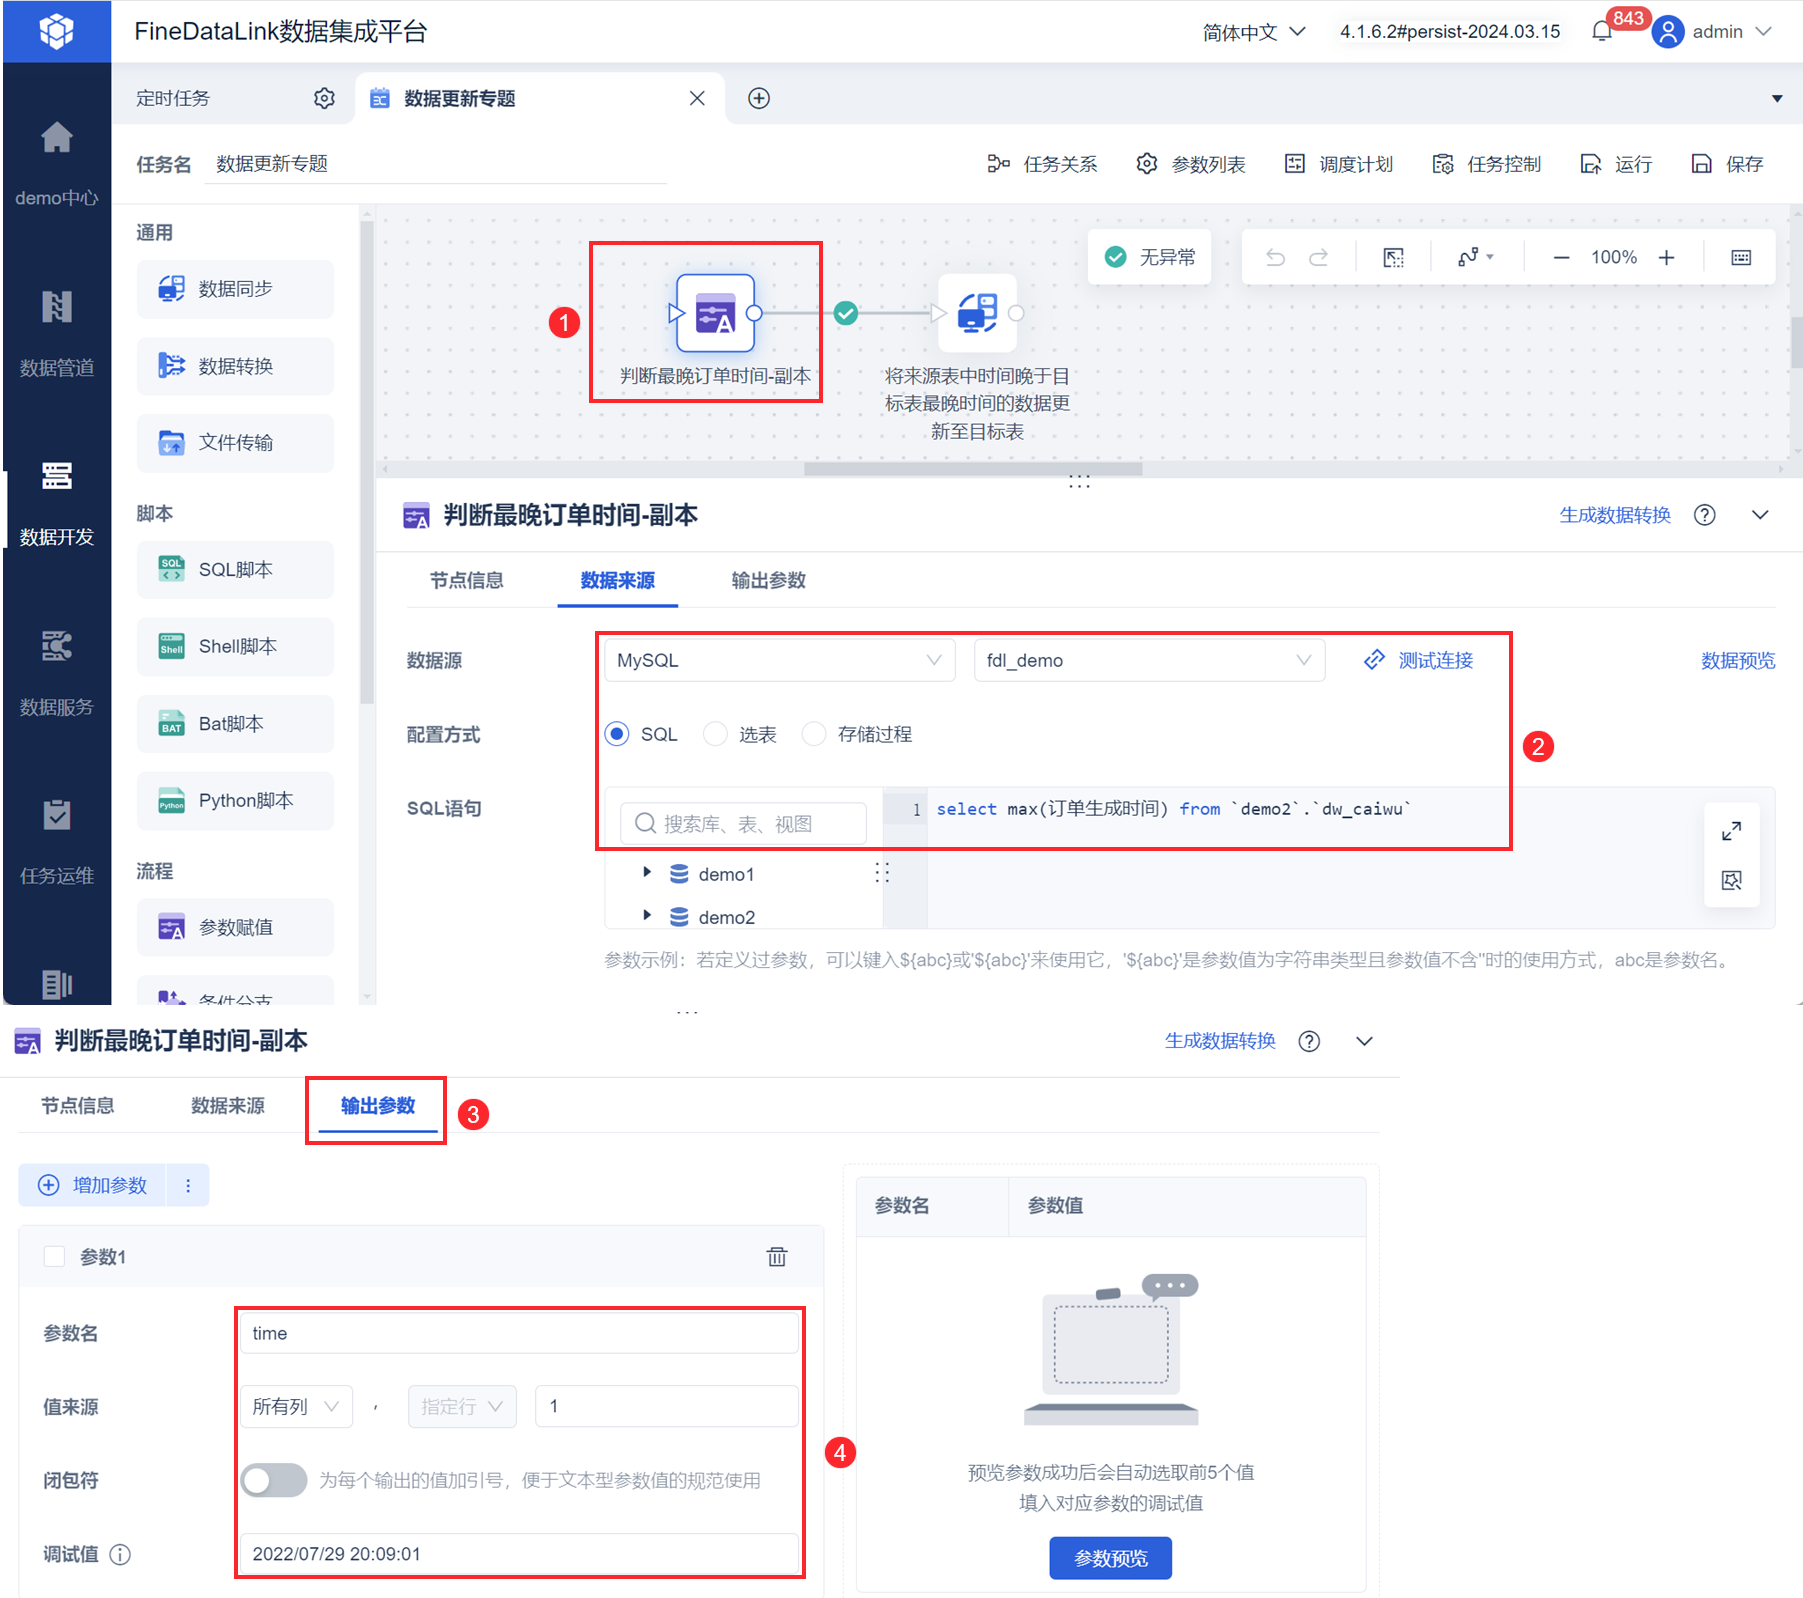Add the SQL脚本 node type
Image resolution: width=1803 pixels, height=1598 pixels.
click(x=236, y=570)
